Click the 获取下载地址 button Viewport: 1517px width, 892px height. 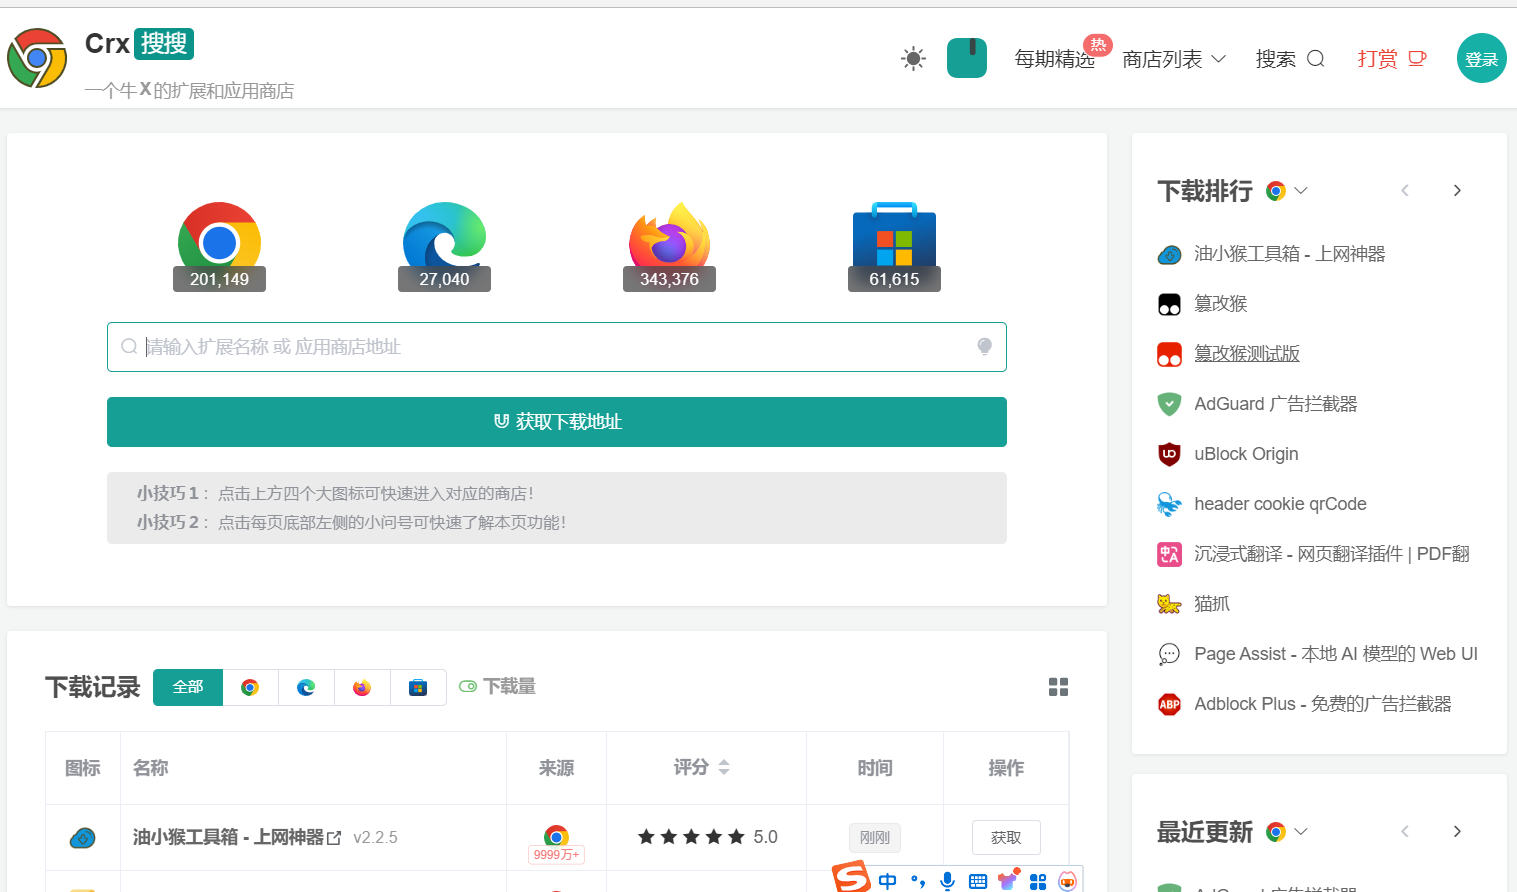556,422
